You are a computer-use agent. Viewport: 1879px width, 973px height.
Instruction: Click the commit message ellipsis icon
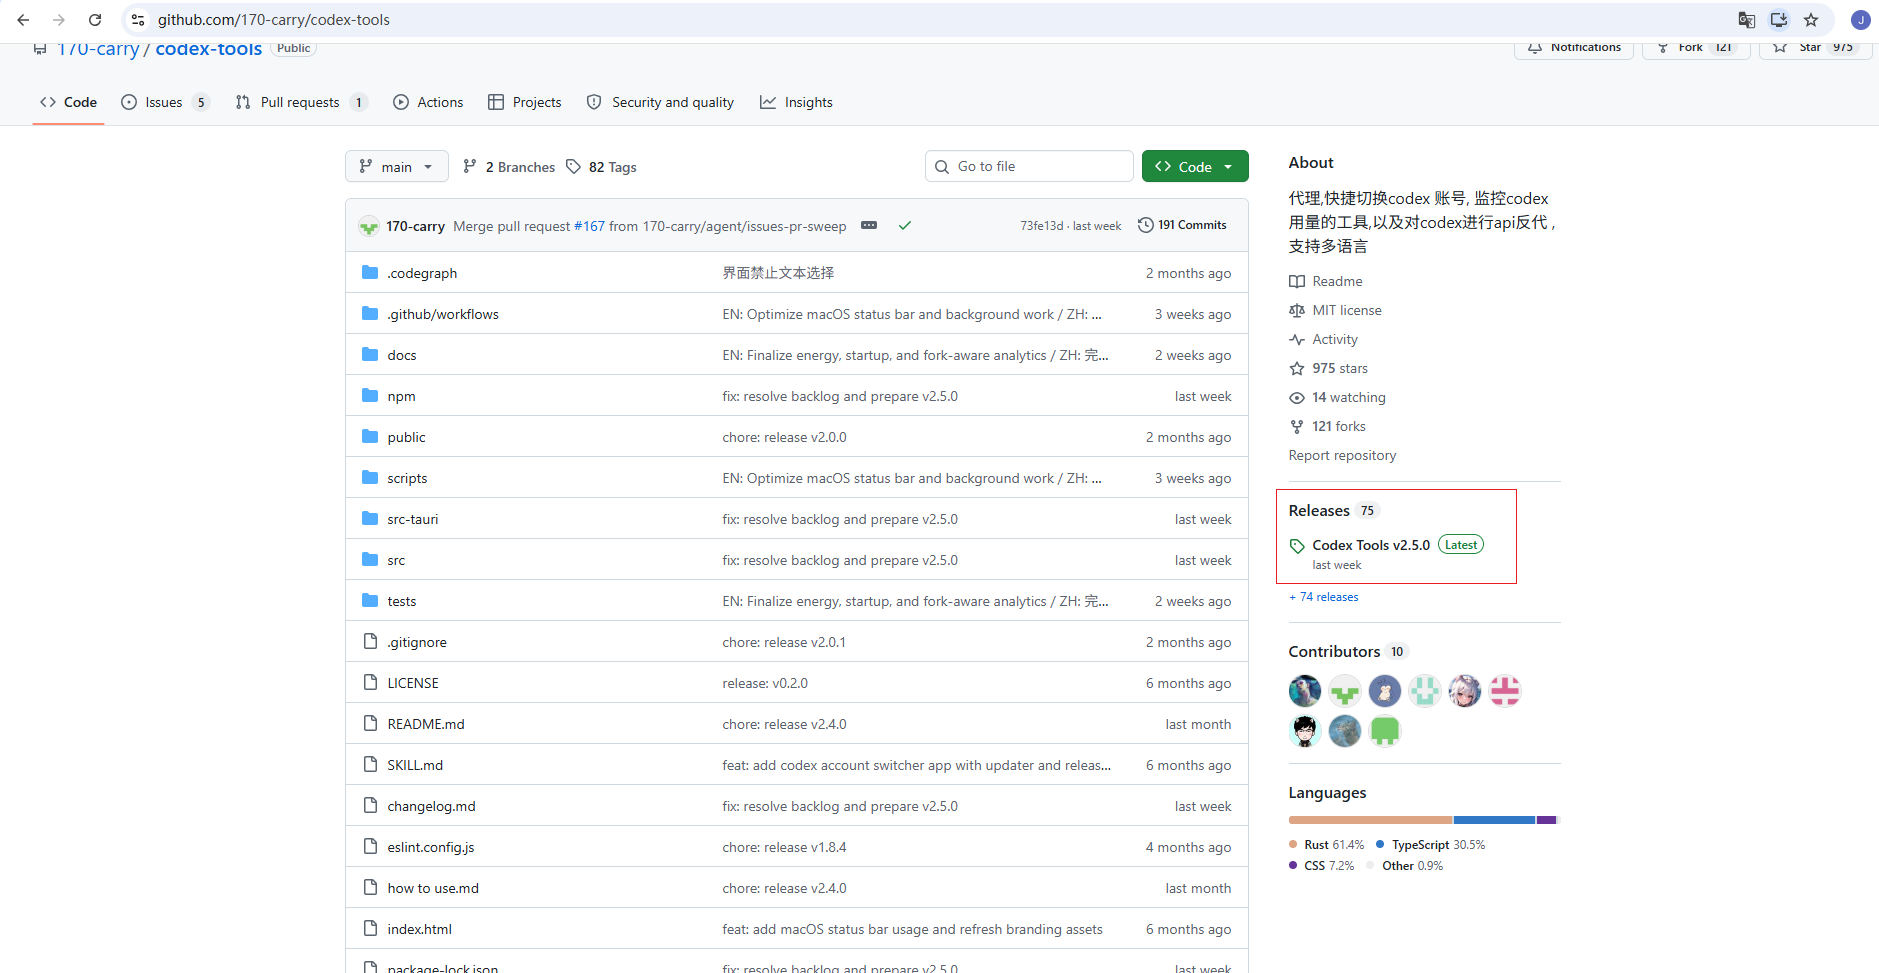click(869, 225)
